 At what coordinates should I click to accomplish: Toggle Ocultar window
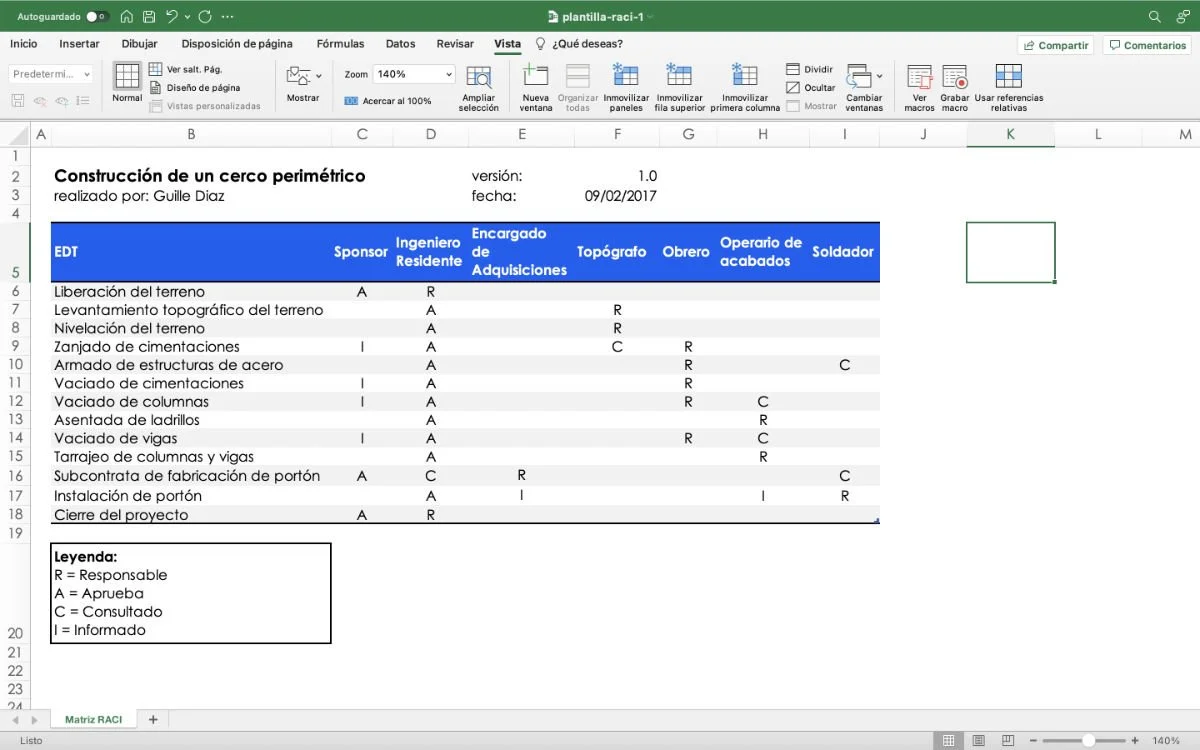point(808,86)
